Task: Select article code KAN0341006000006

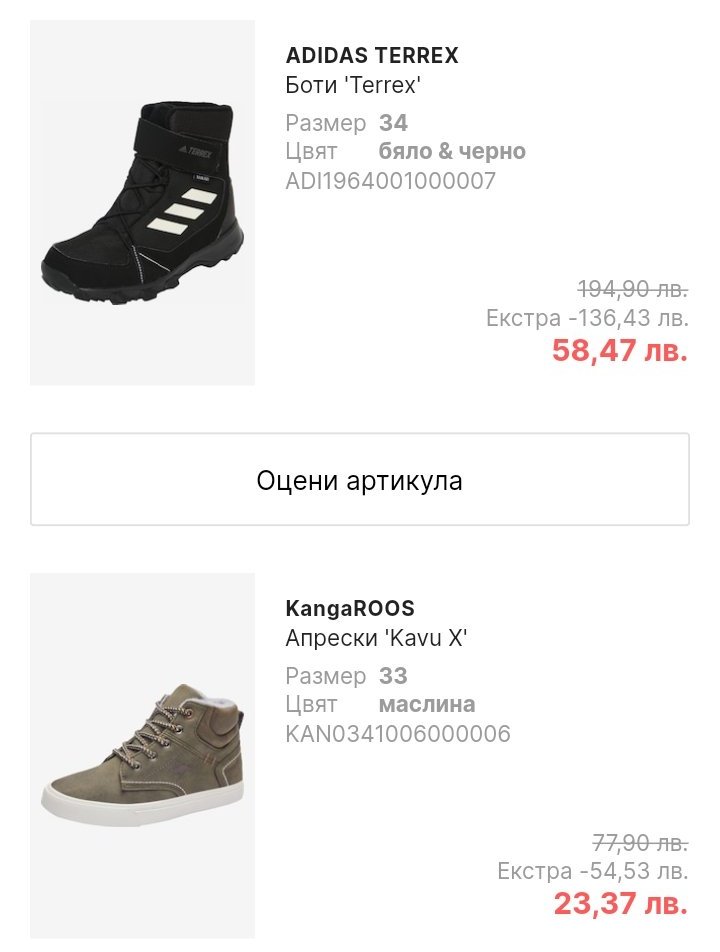Action: [x=398, y=734]
